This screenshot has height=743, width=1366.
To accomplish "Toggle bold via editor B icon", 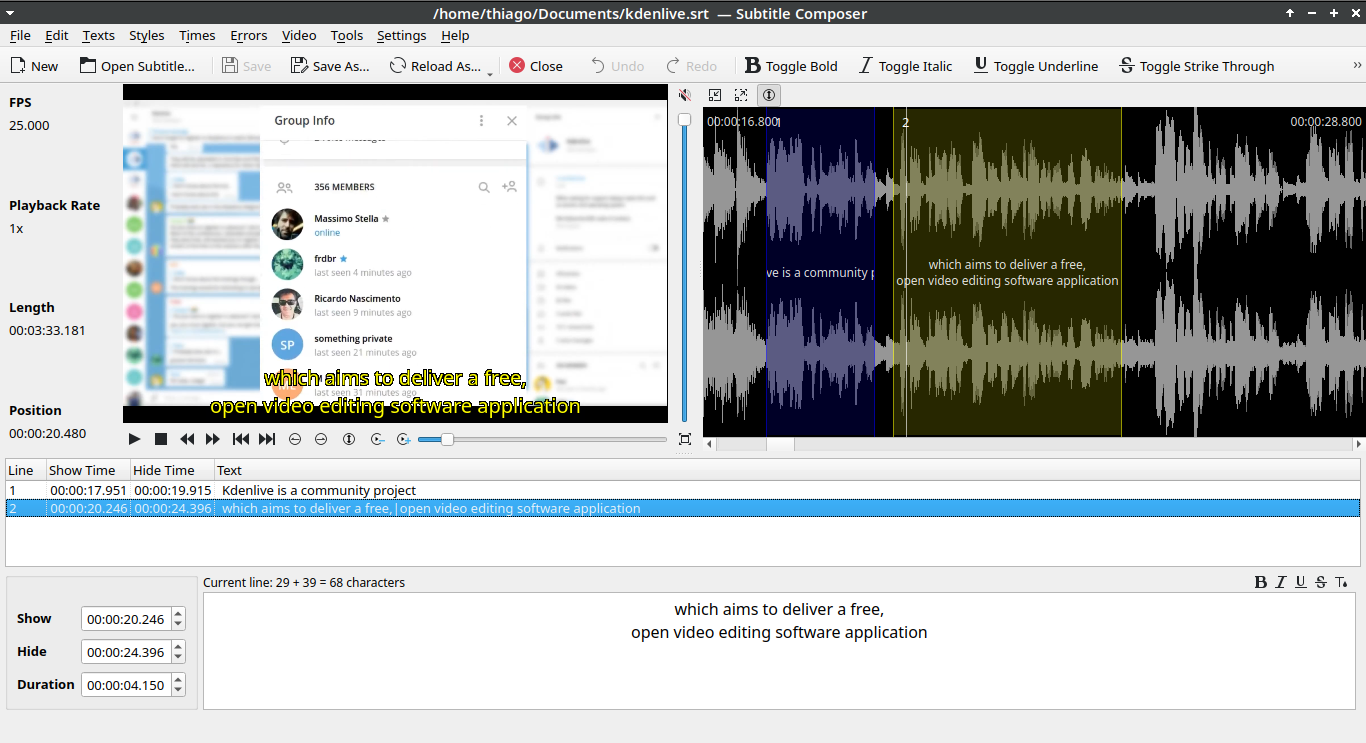I will point(1261,582).
